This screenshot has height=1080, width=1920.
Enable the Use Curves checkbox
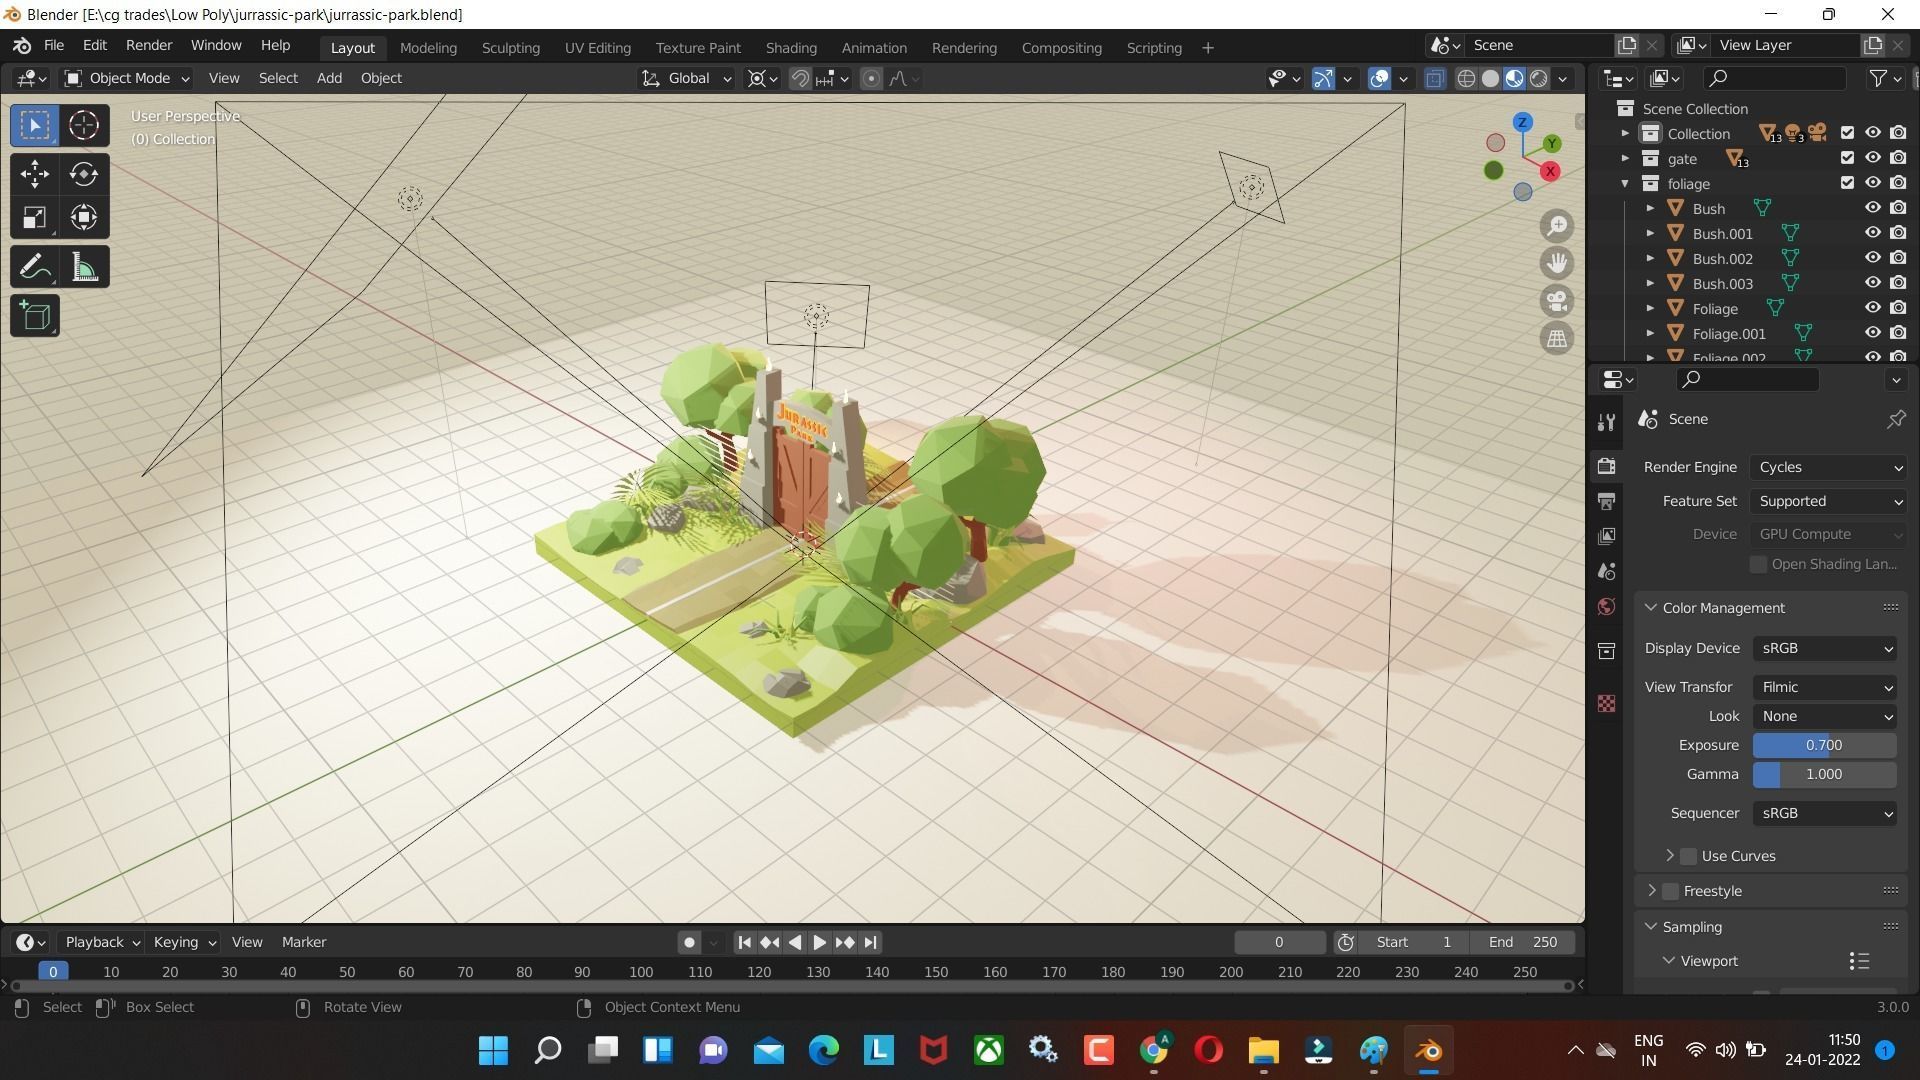click(1689, 856)
